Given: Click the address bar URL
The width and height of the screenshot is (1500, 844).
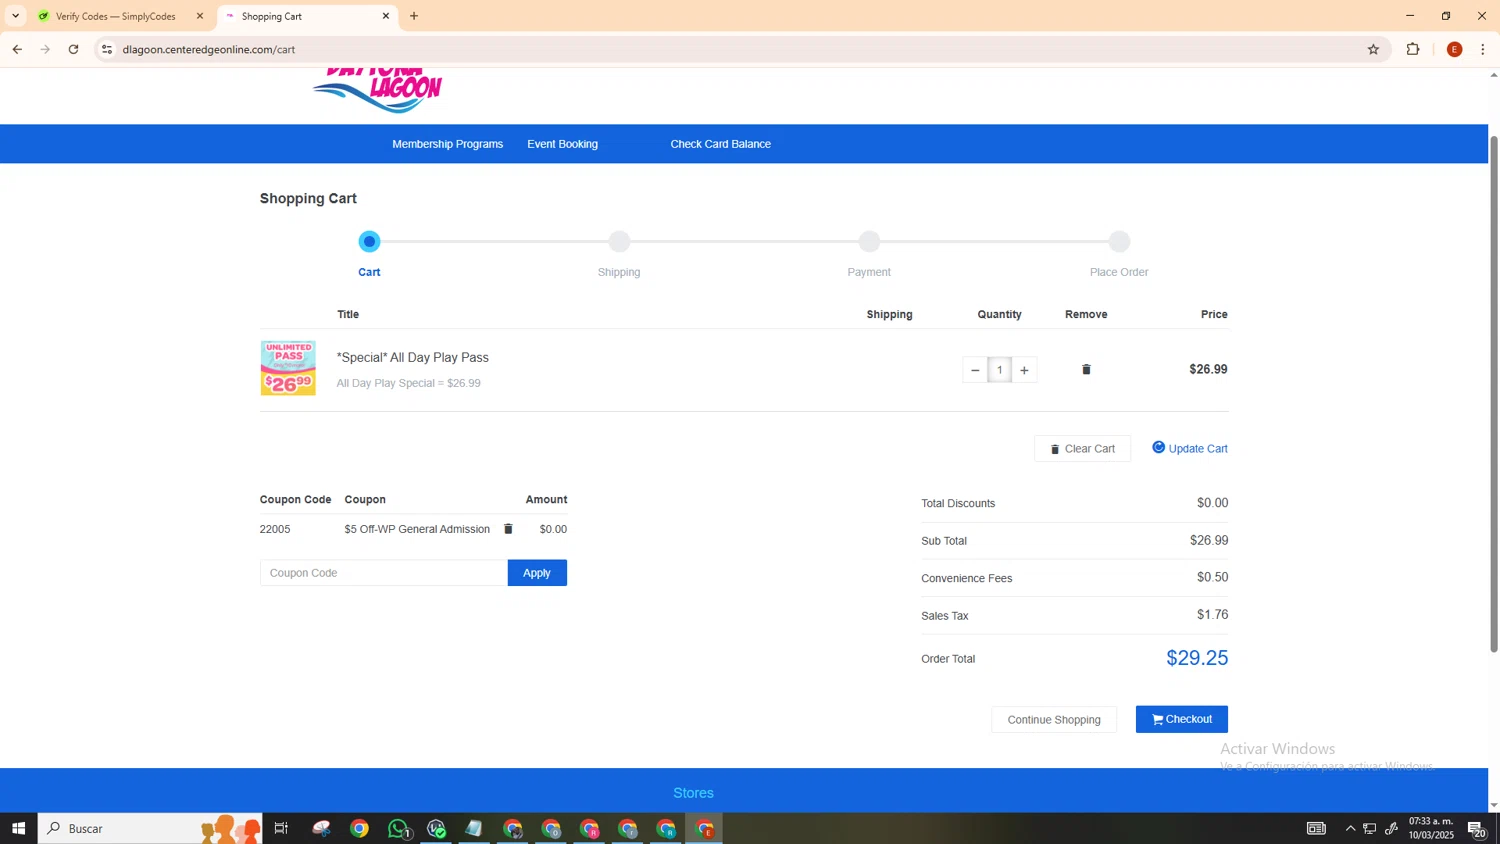Looking at the screenshot, I should [209, 49].
